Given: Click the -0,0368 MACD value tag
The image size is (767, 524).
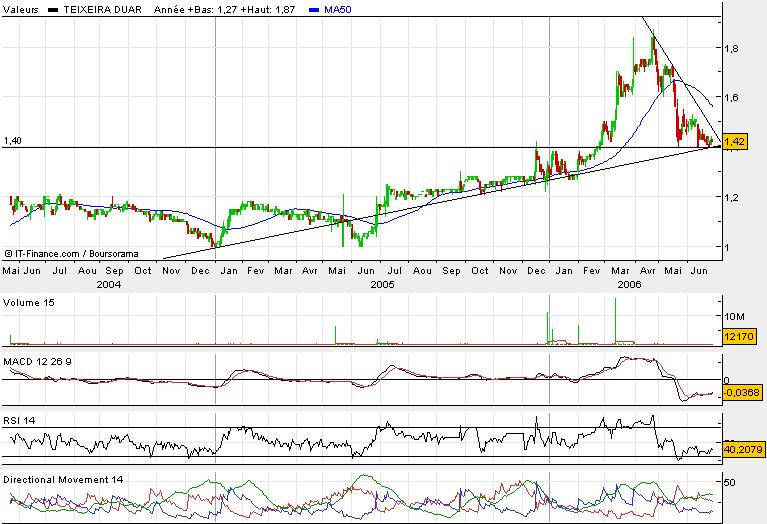Looking at the screenshot, I should pyautogui.click(x=742, y=392).
